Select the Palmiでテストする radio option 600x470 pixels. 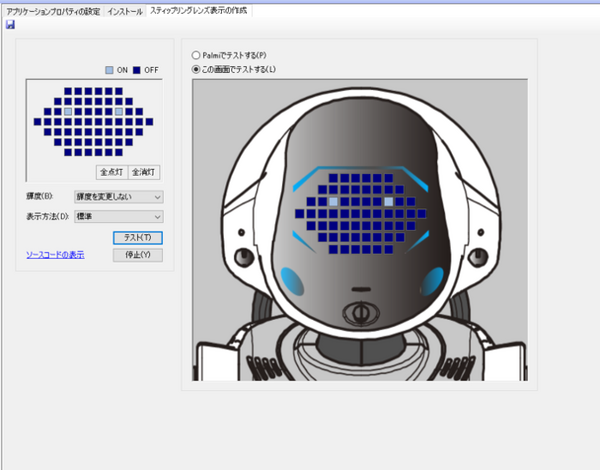(x=196, y=54)
